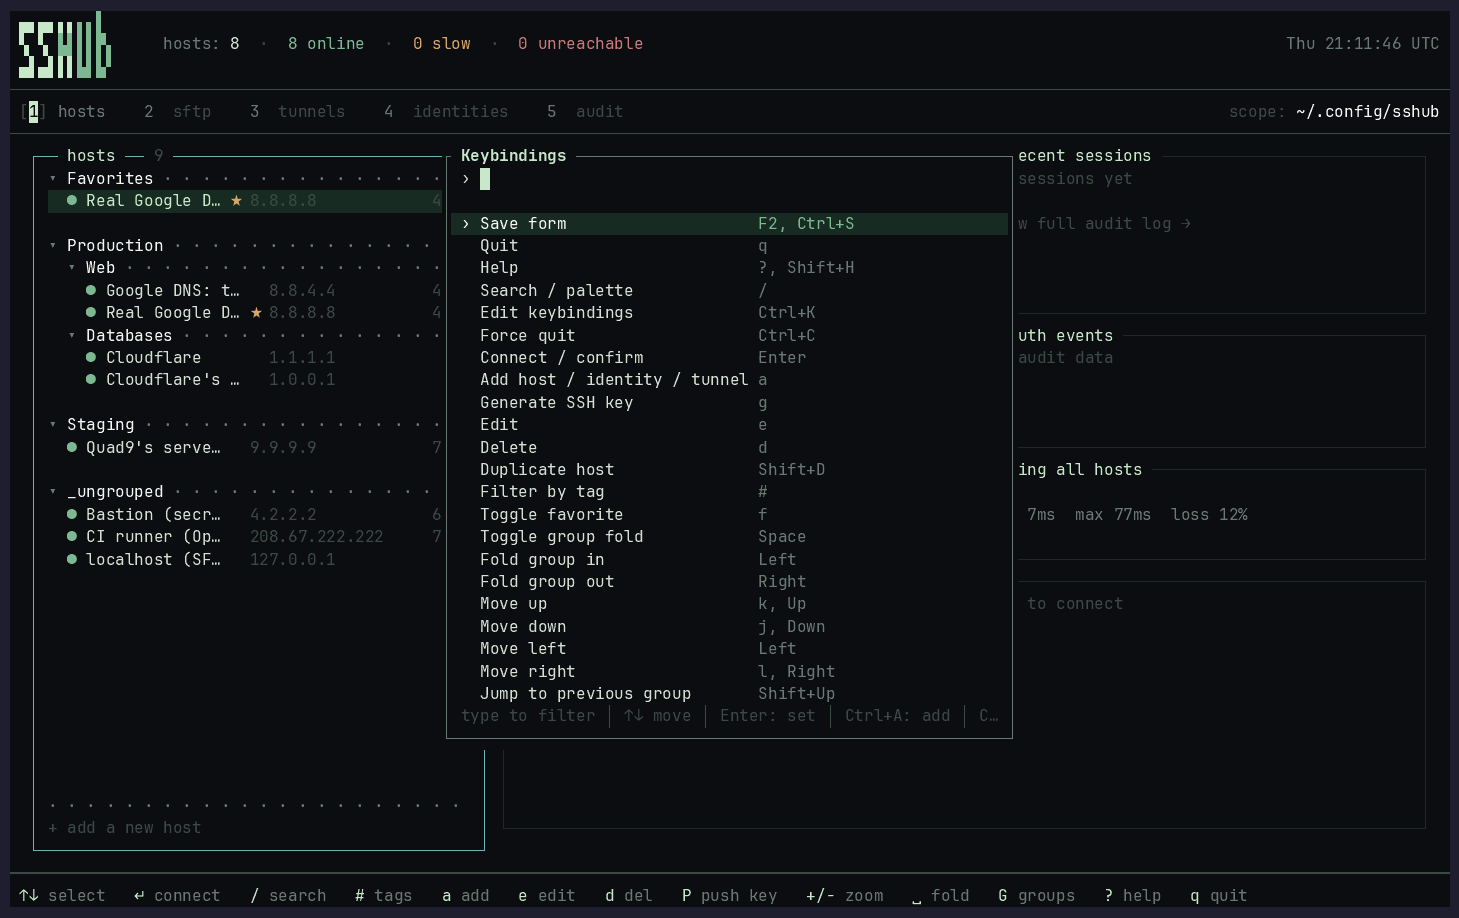Click the push key shortcut
Image resolution: width=1459 pixels, height=918 pixels.
[729, 896]
